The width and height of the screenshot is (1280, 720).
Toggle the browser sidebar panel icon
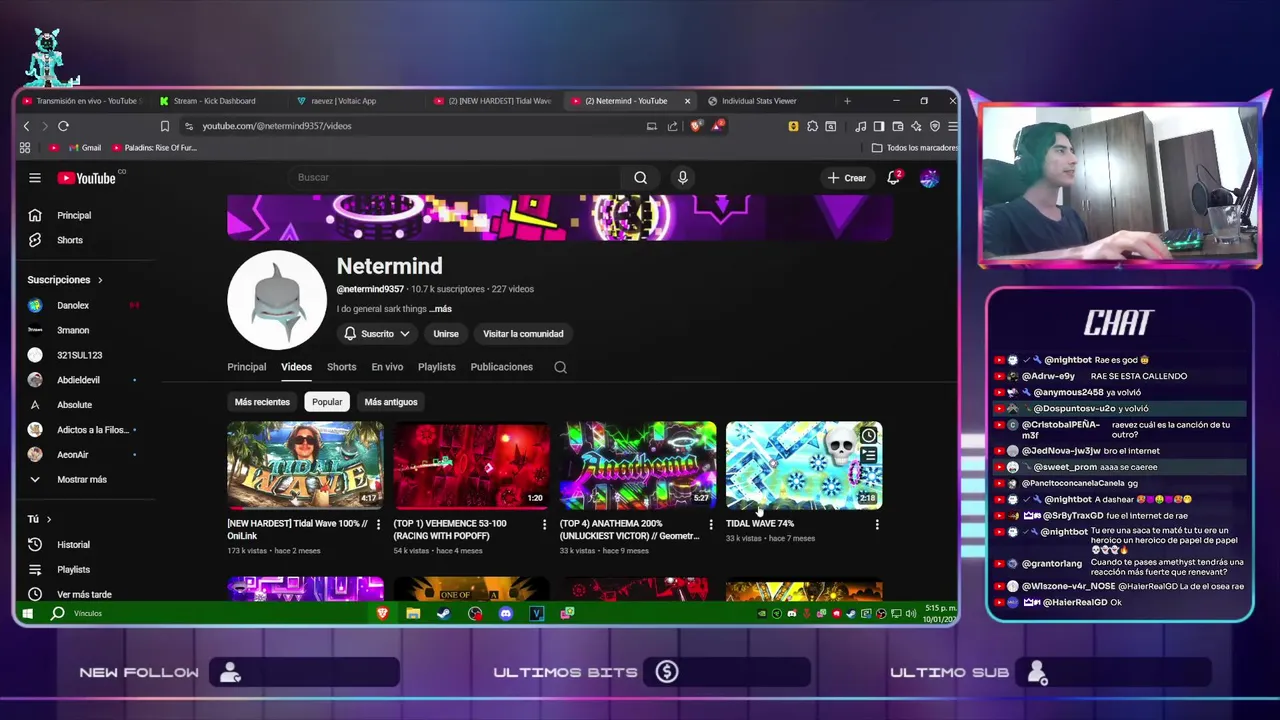(x=879, y=126)
